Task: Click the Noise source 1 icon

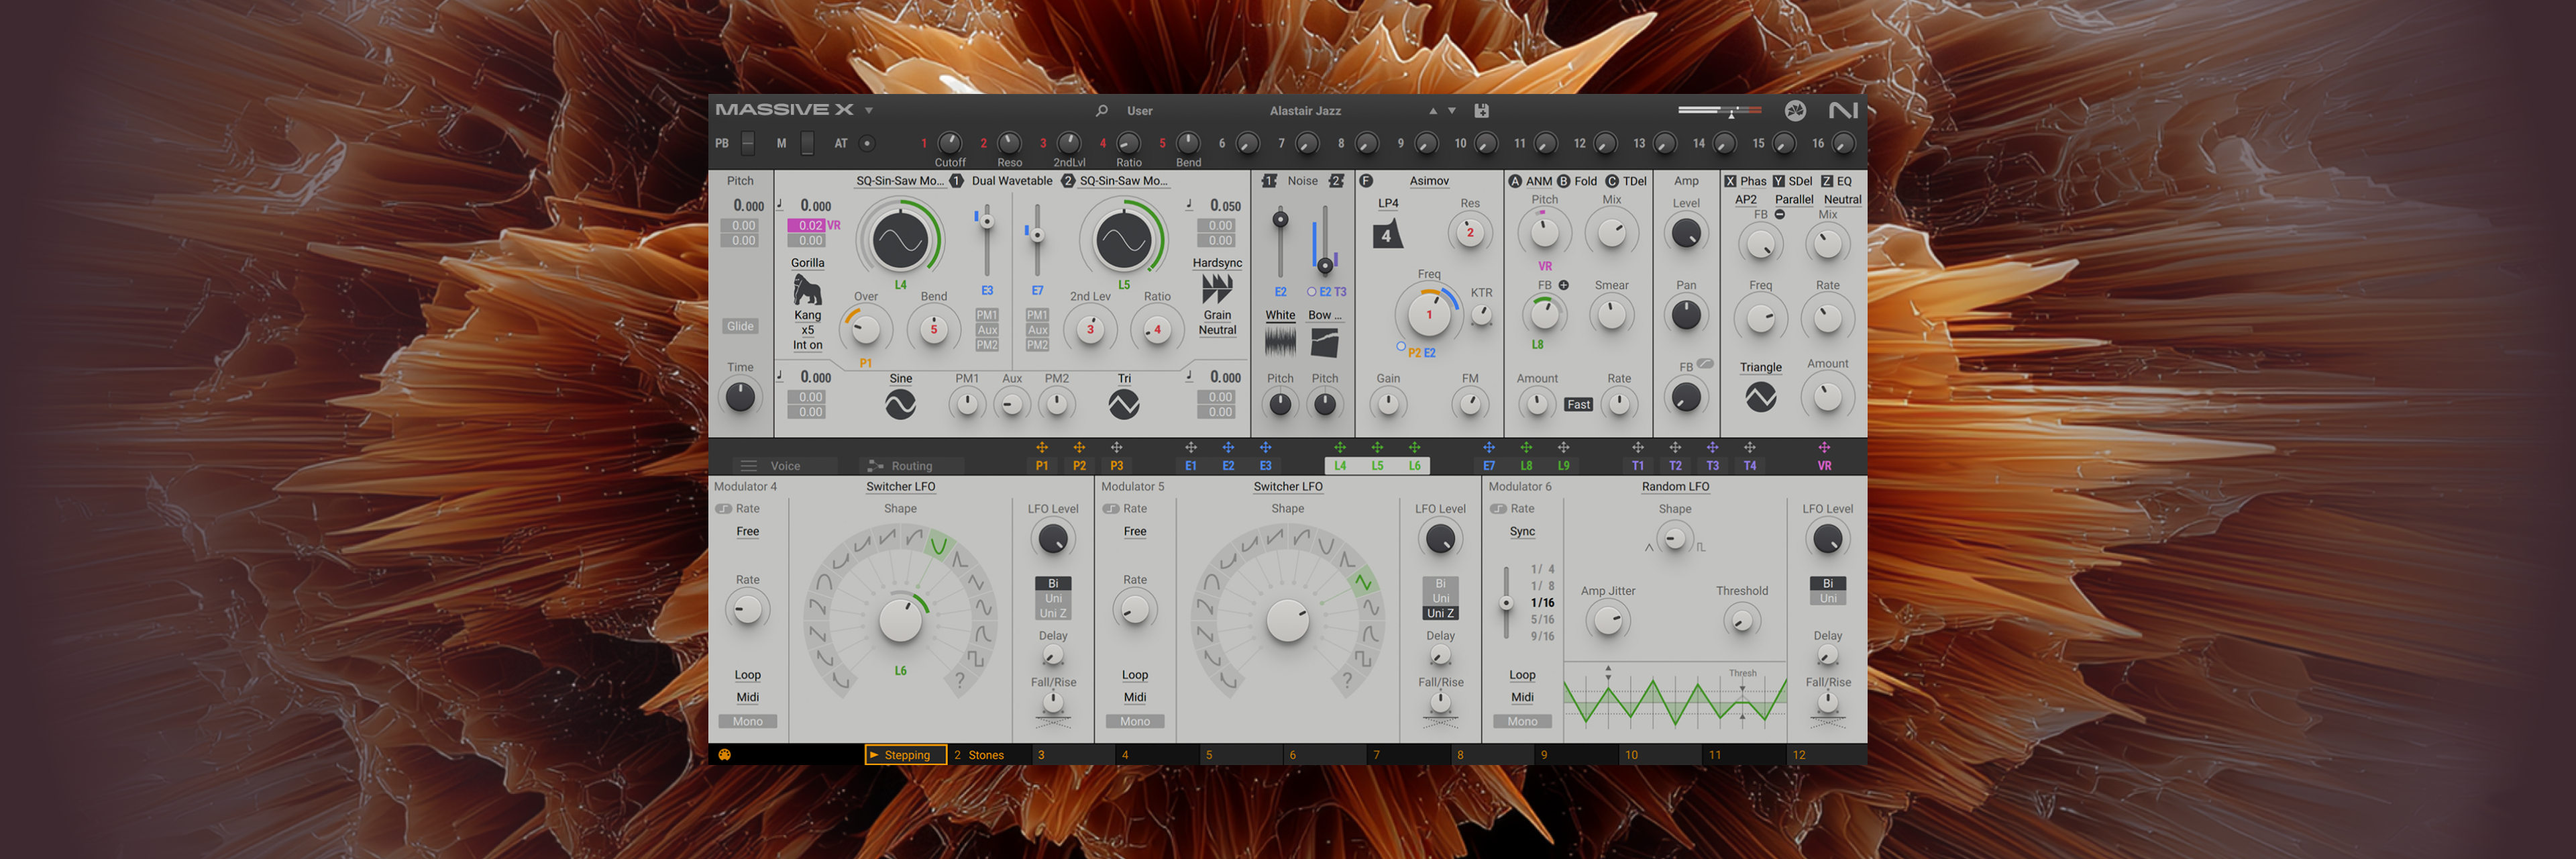Action: pos(1269,181)
